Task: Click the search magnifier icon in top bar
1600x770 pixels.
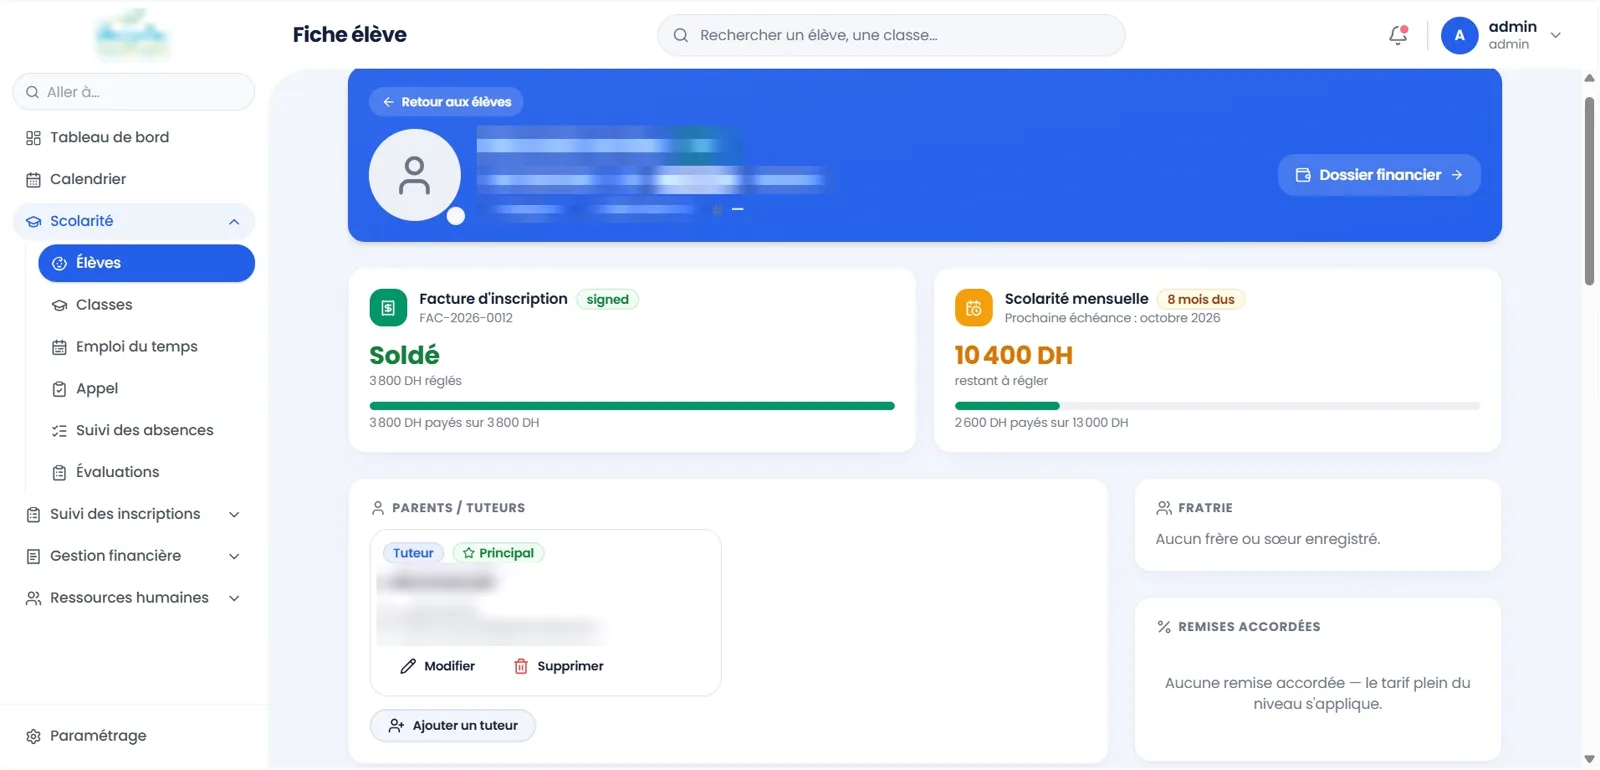Action: (681, 35)
